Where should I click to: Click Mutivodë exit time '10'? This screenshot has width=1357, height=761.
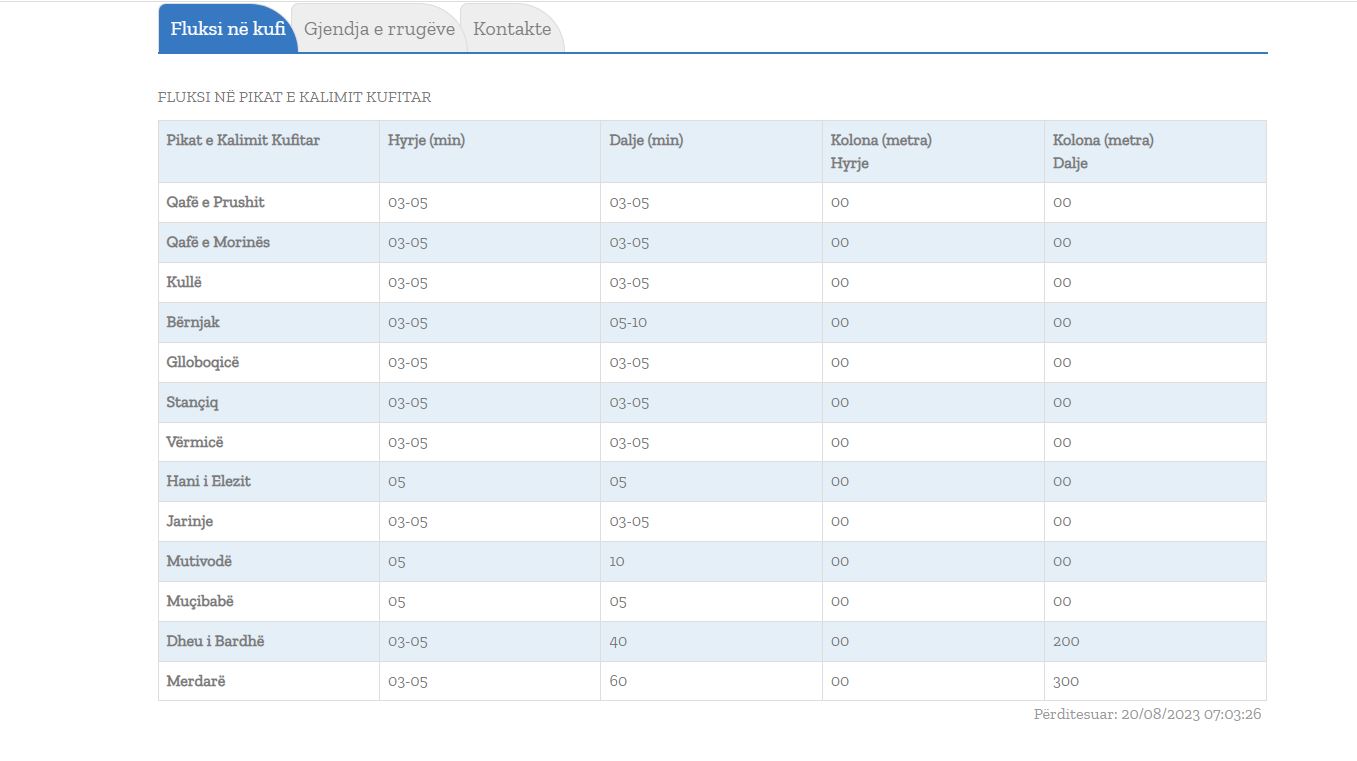pyautogui.click(x=617, y=561)
